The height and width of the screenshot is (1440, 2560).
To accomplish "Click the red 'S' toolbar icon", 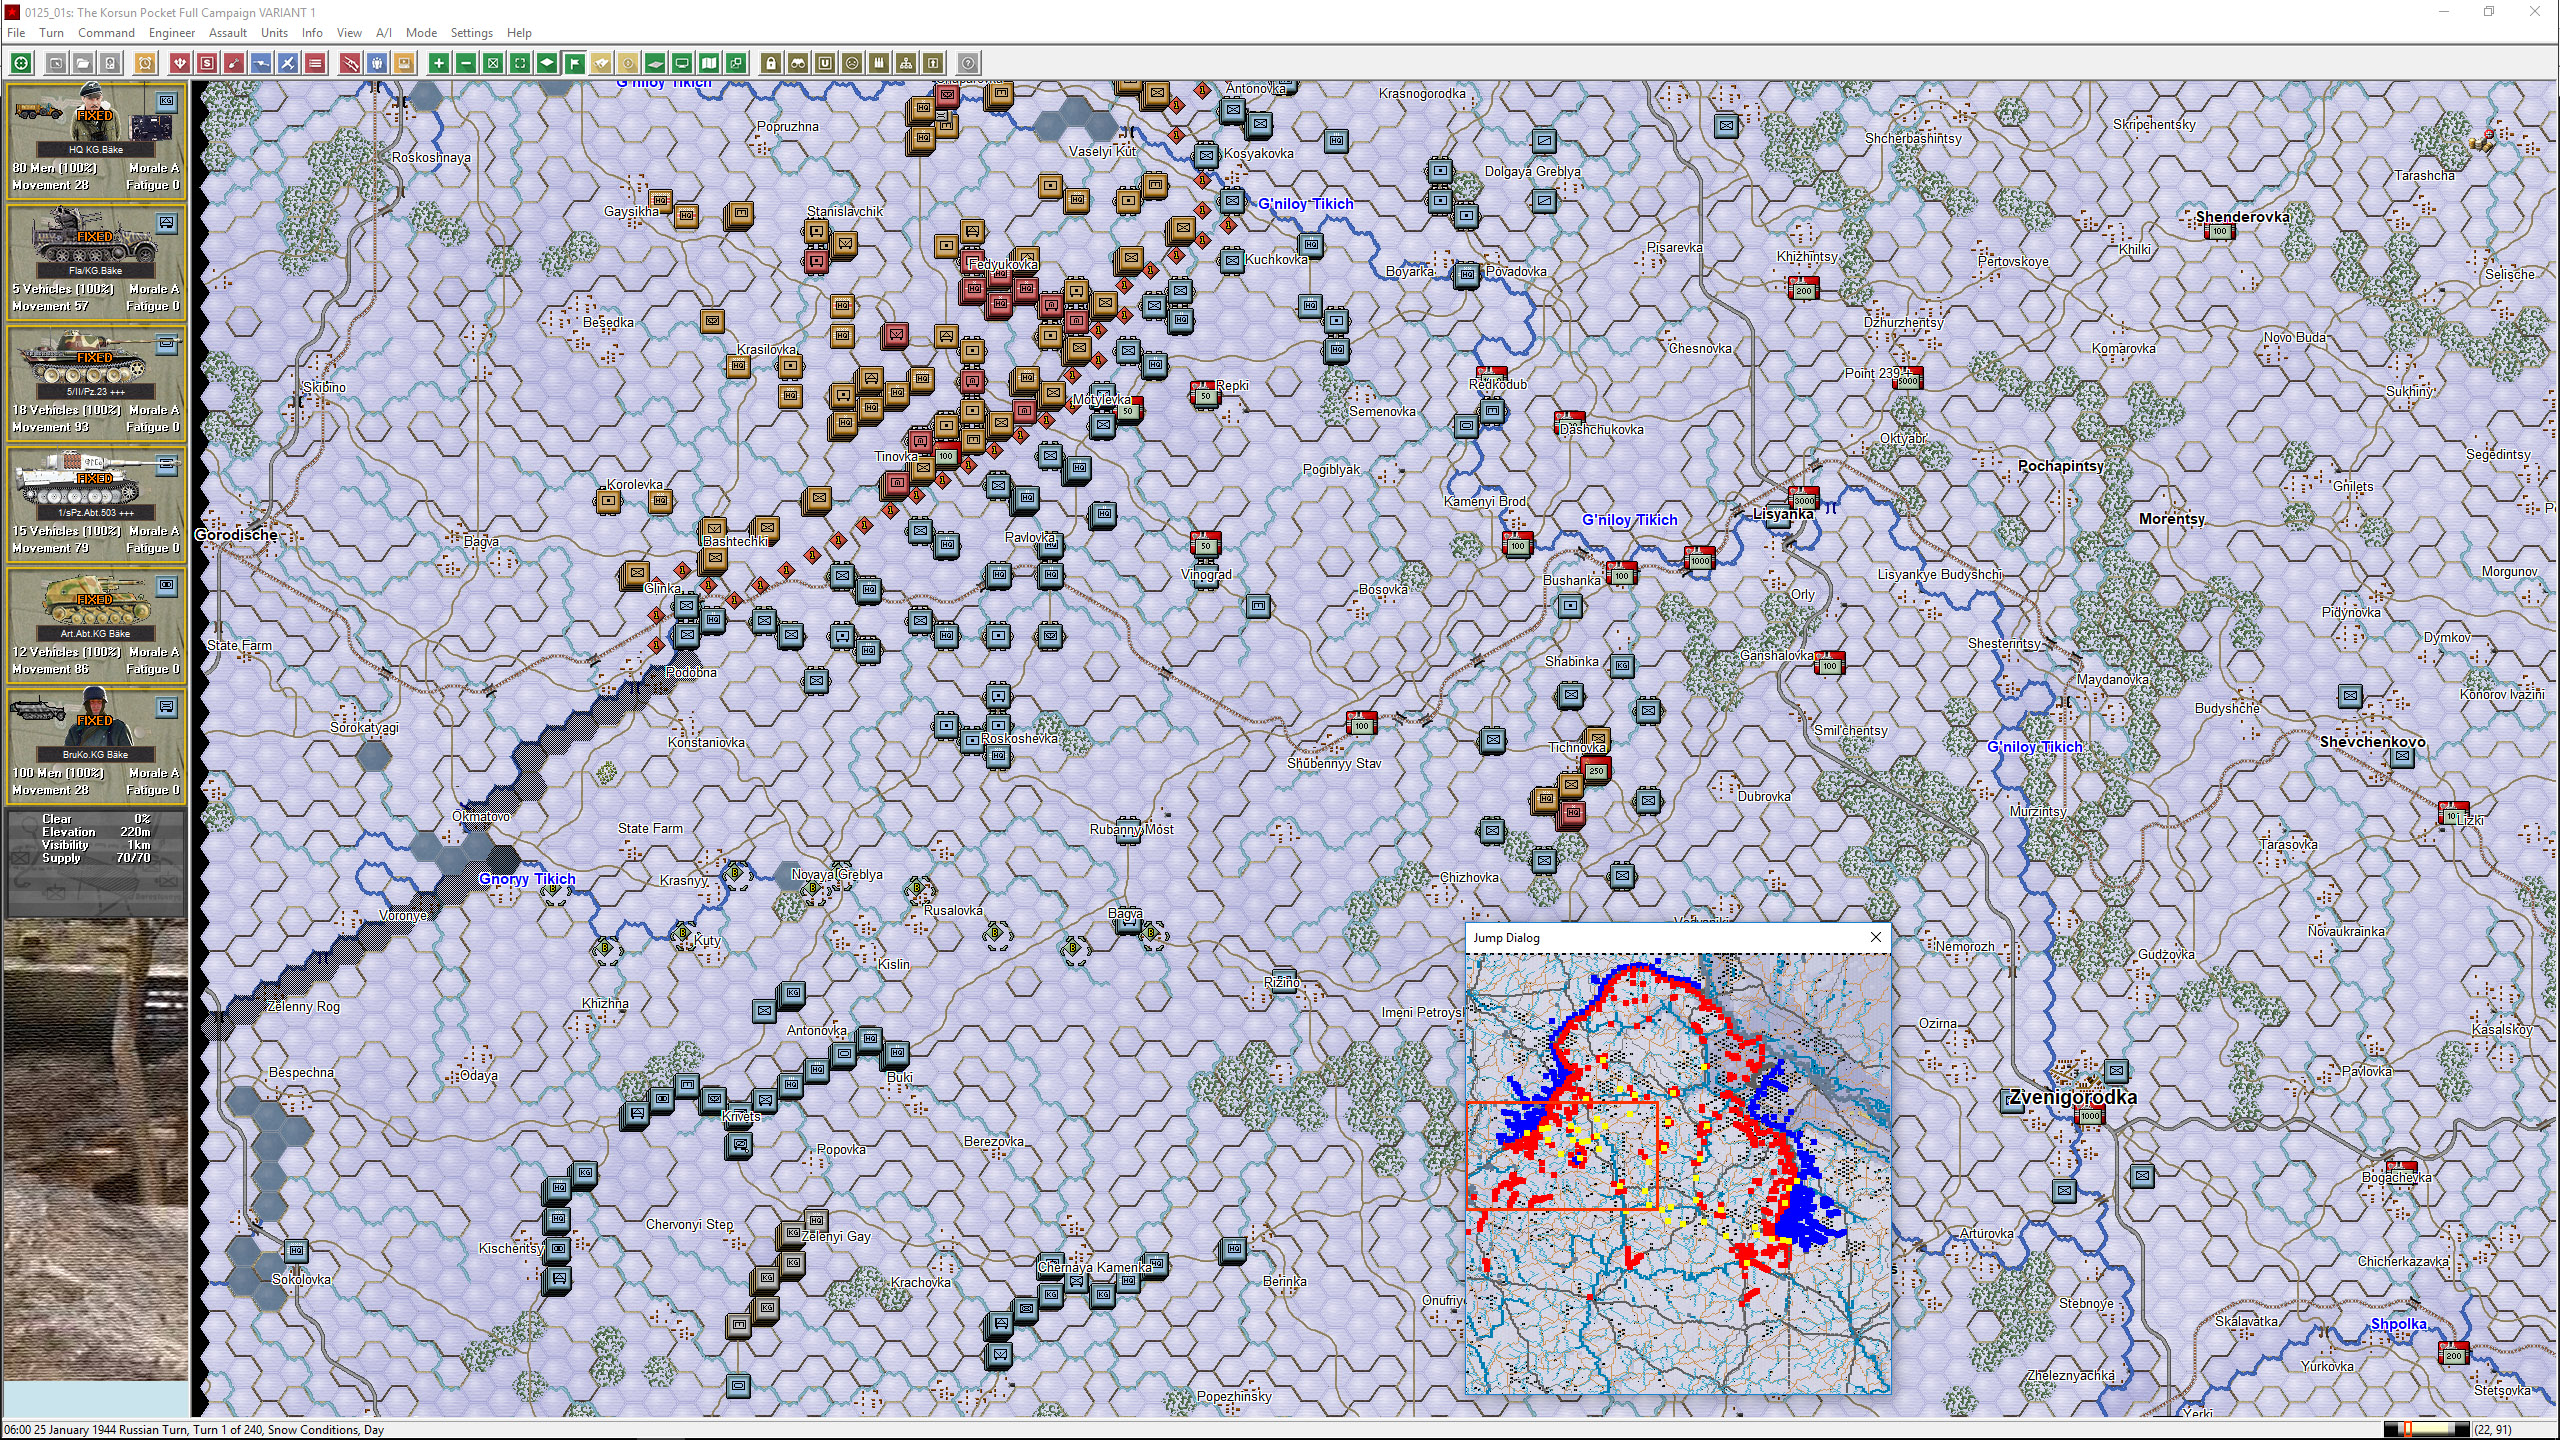I will [x=207, y=63].
